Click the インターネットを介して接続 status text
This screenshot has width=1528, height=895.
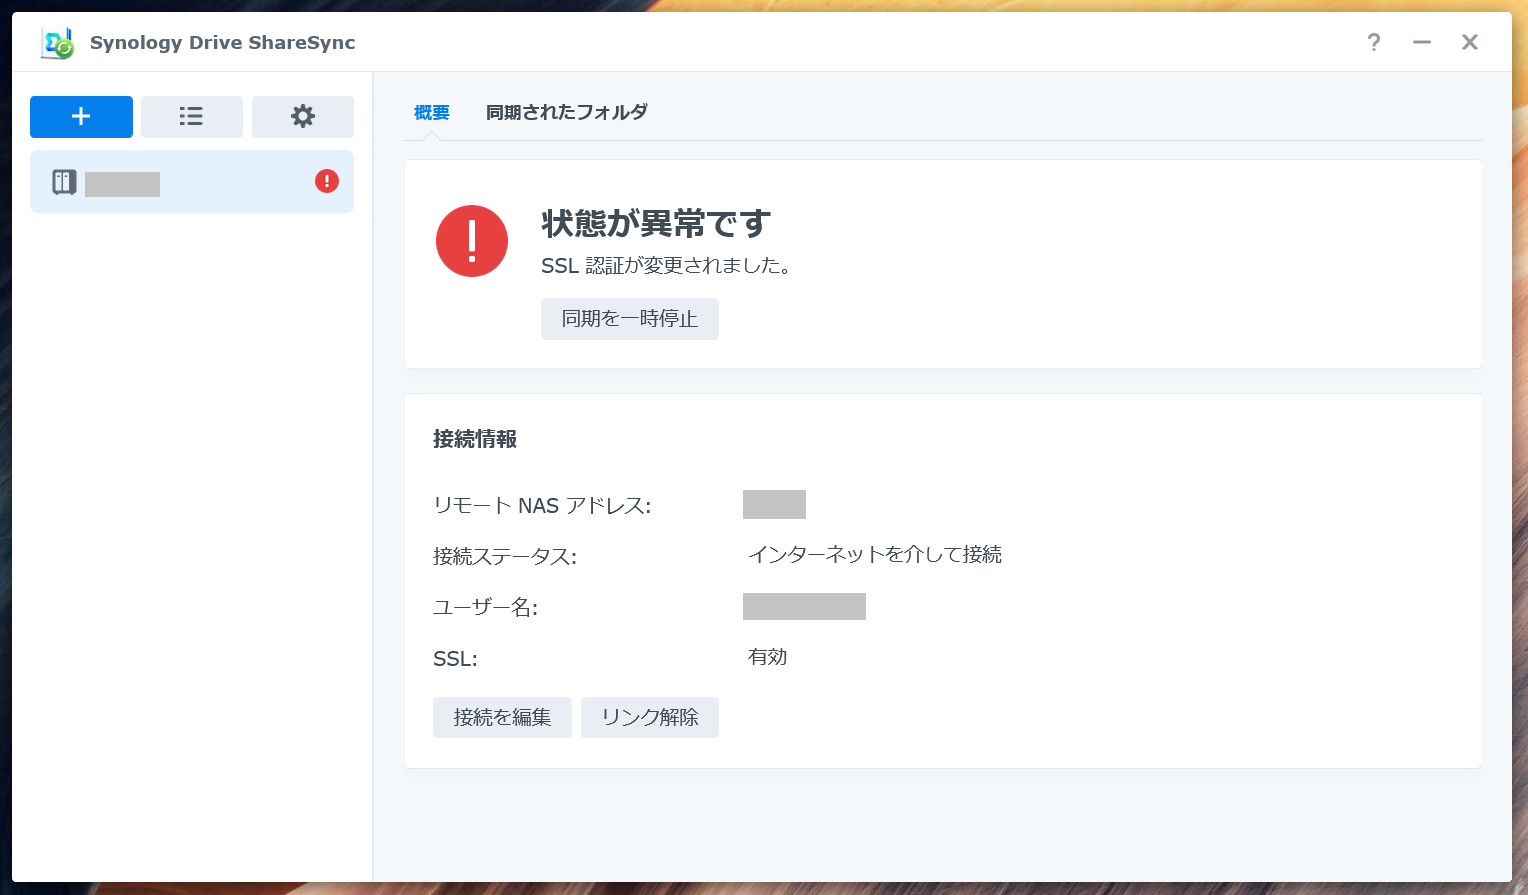point(874,555)
